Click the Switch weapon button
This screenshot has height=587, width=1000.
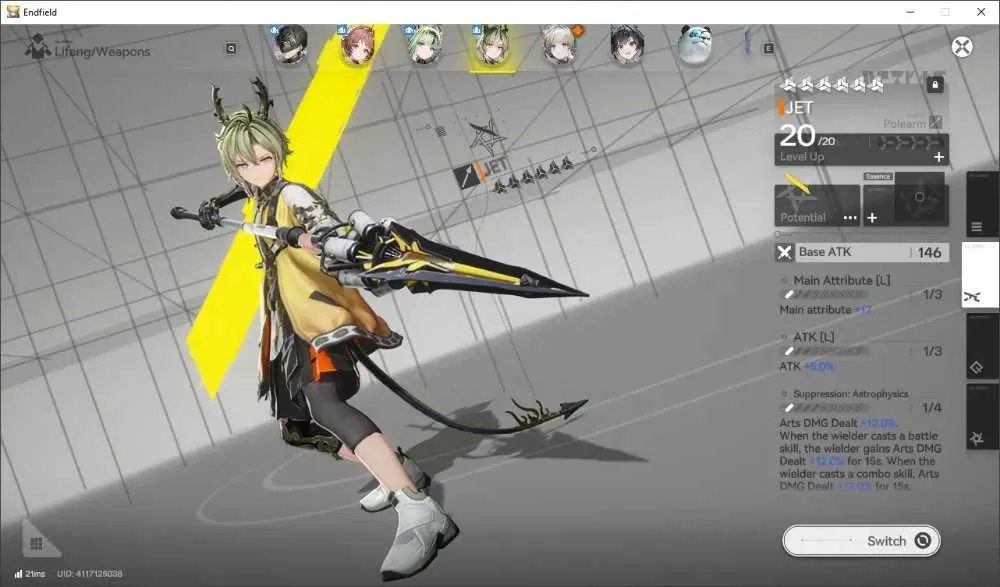(x=862, y=541)
